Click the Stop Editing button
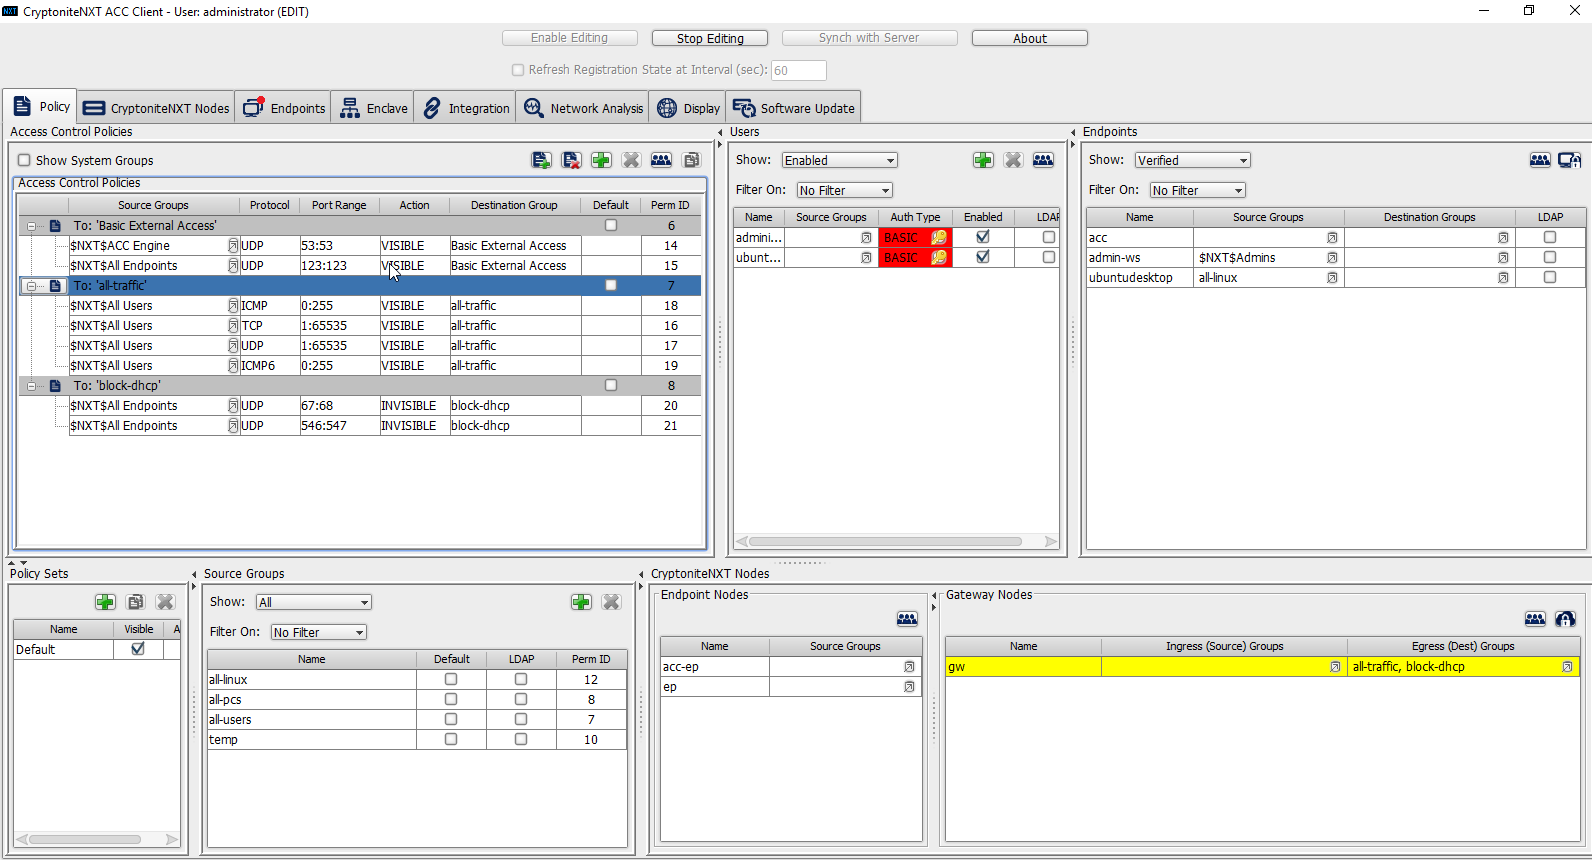Screen dimensions: 1592x860 710,38
